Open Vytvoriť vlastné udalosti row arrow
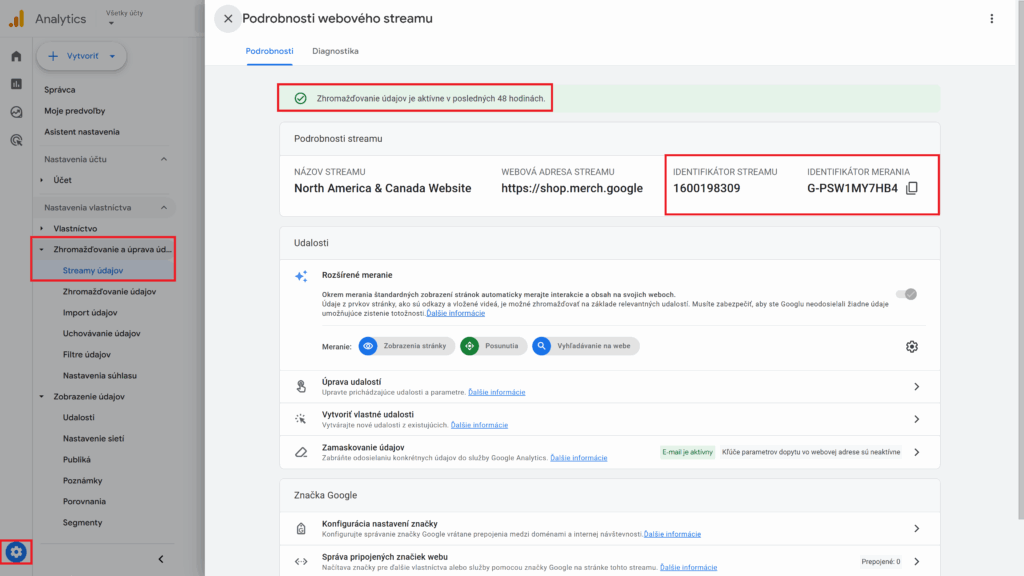1024x576 pixels. (917, 419)
